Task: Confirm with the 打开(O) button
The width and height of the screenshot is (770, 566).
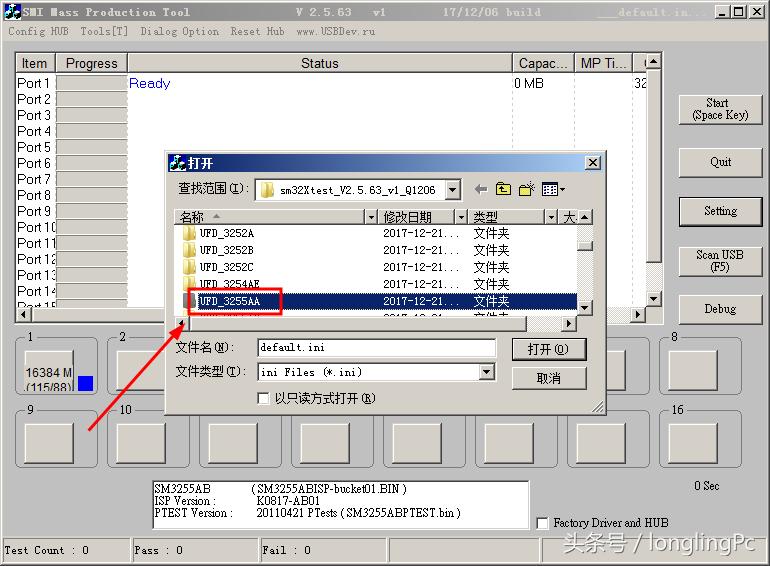Action: [x=549, y=350]
